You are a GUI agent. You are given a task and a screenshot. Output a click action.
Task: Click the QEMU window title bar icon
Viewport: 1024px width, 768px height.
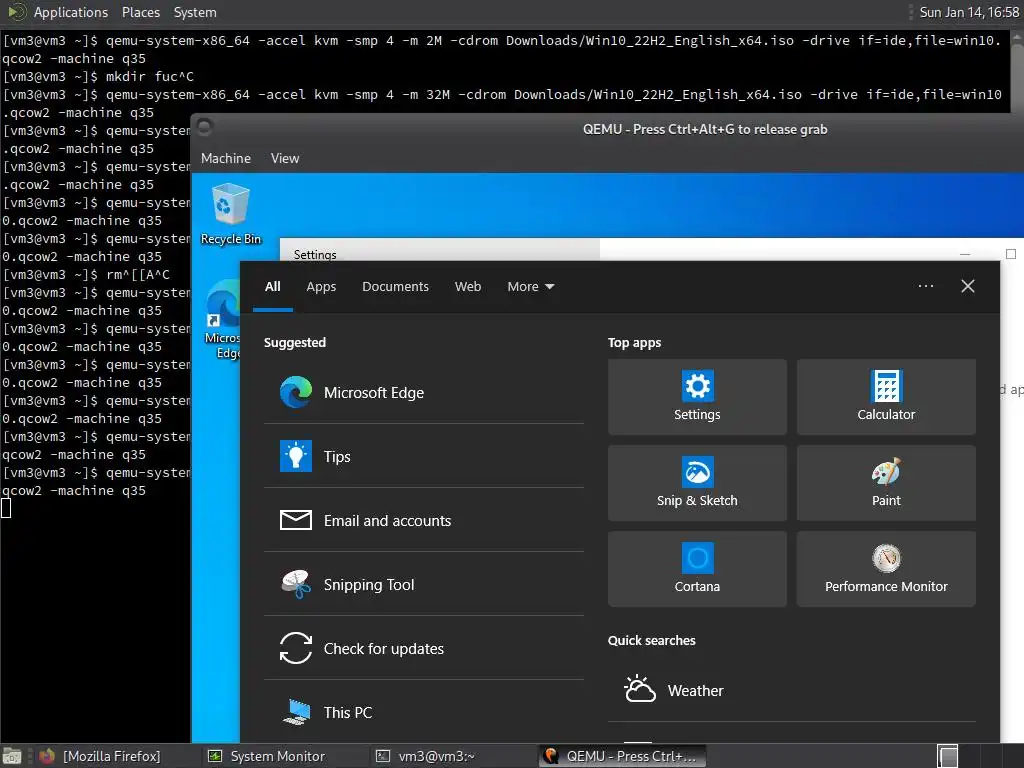tap(204, 127)
